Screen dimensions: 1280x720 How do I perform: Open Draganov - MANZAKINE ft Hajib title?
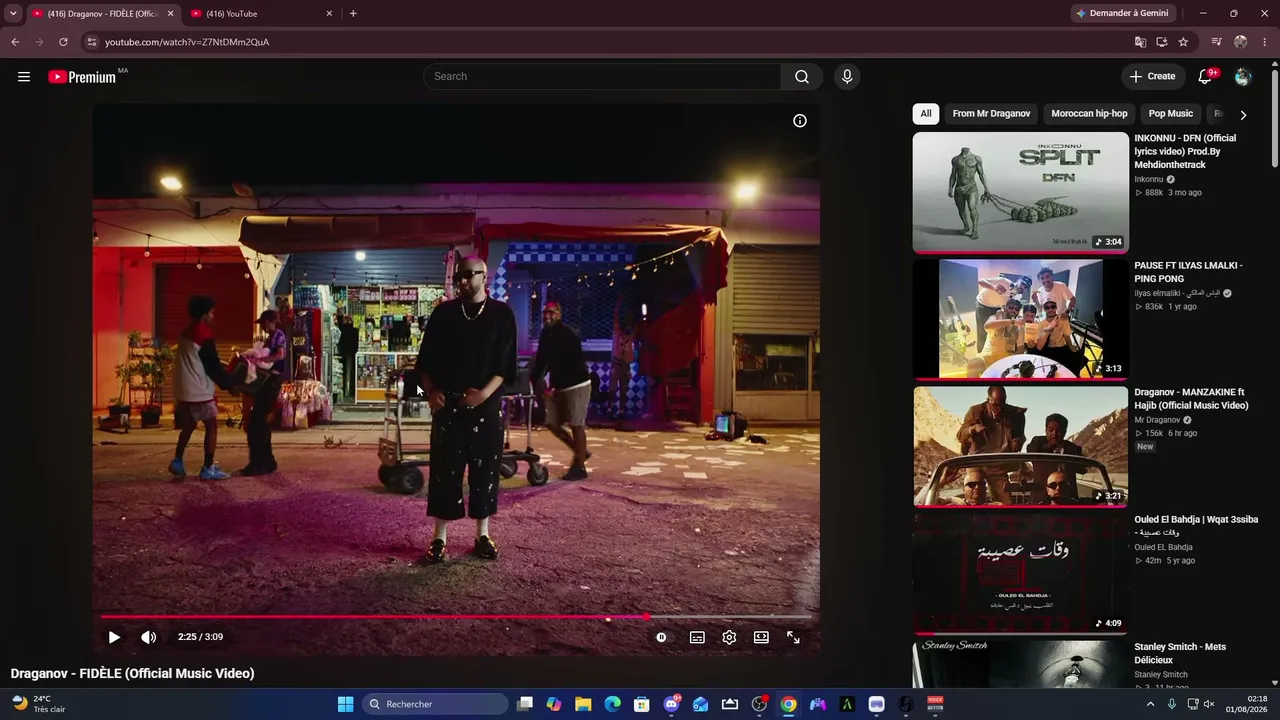pyautogui.click(x=1191, y=399)
